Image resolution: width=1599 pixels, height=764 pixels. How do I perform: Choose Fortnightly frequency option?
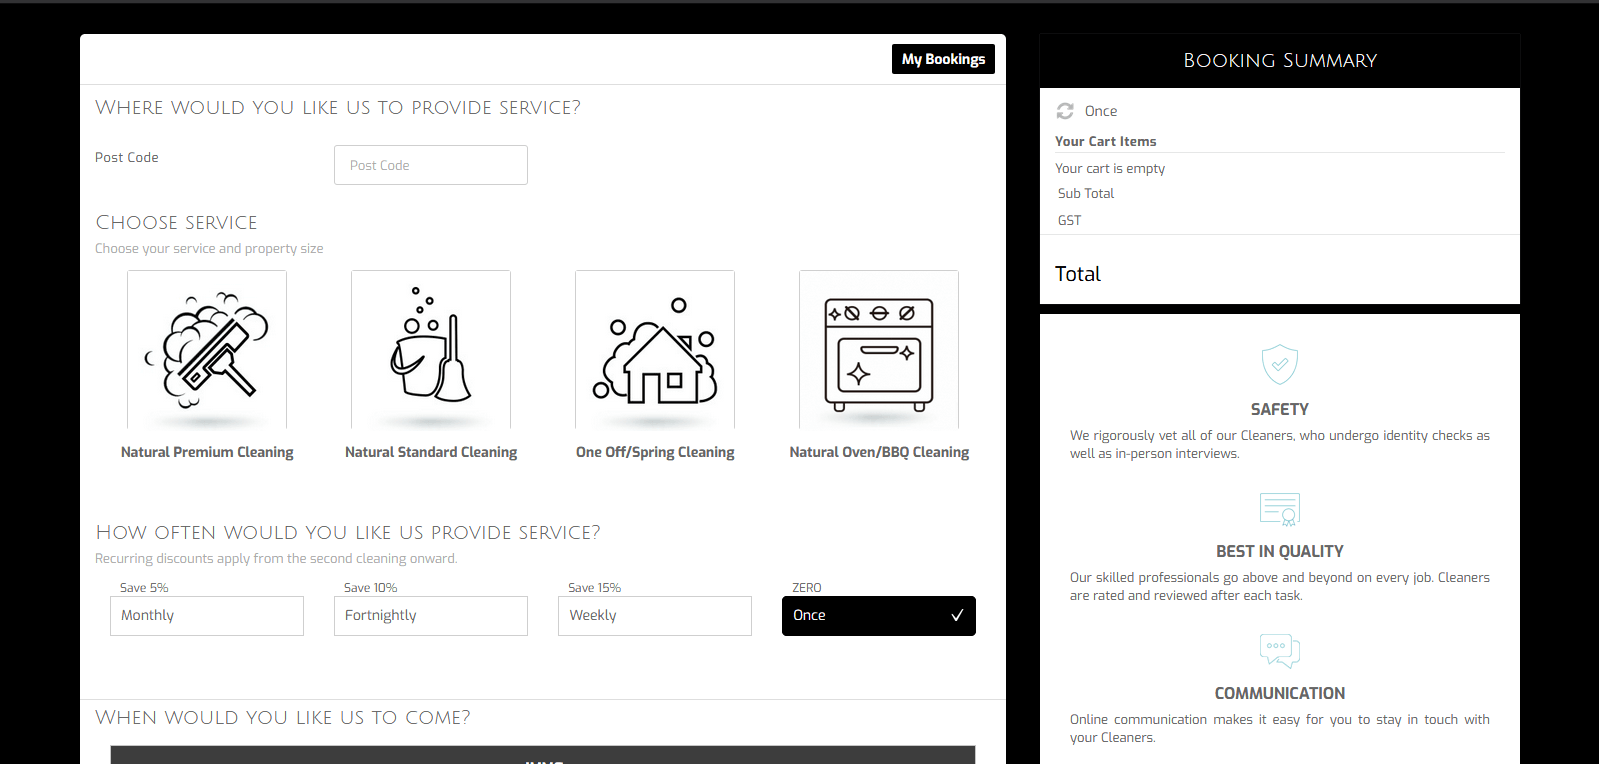click(x=431, y=616)
